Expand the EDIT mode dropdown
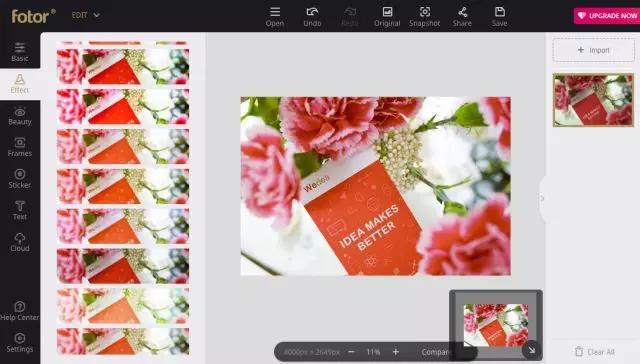Viewport: 640px width, 364px height. pyautogui.click(x=86, y=15)
